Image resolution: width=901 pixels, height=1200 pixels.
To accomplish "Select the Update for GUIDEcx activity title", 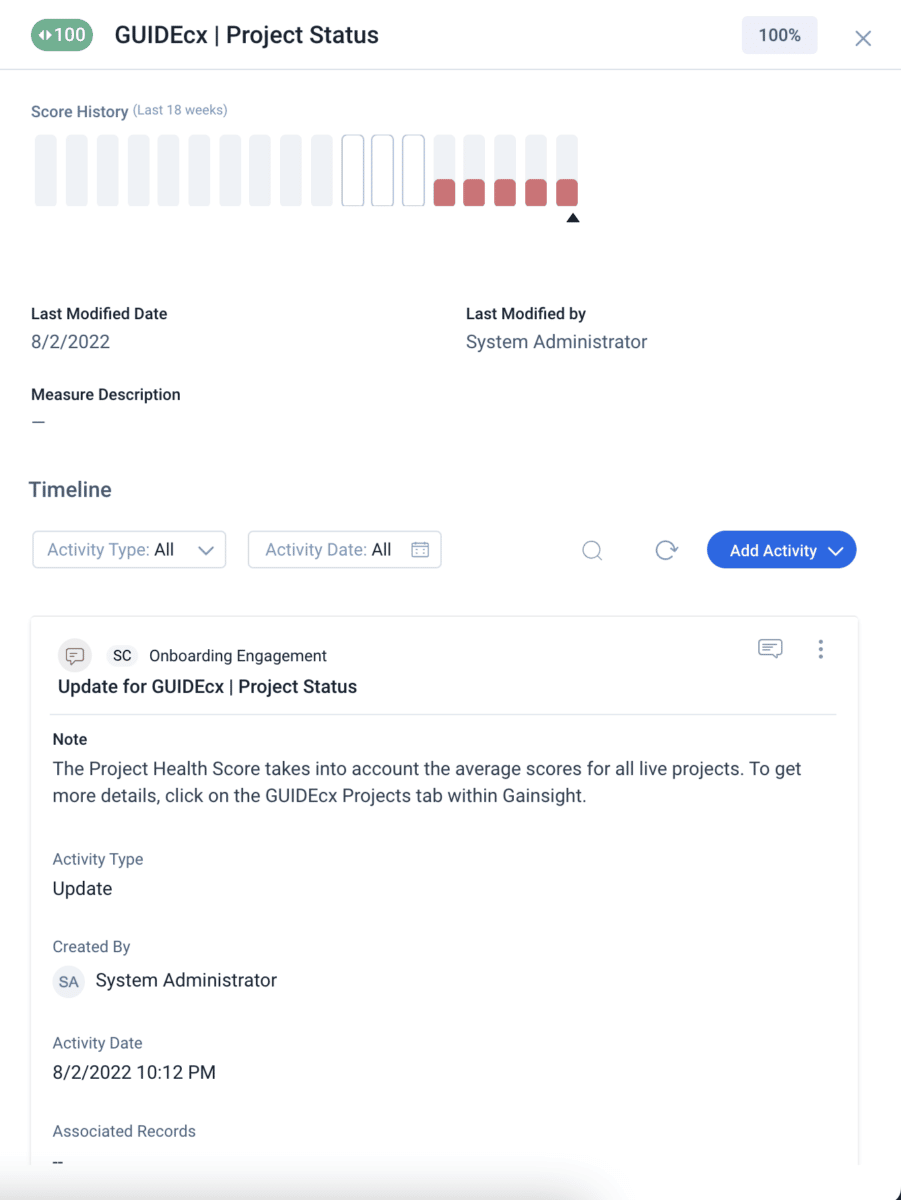I will point(206,686).
